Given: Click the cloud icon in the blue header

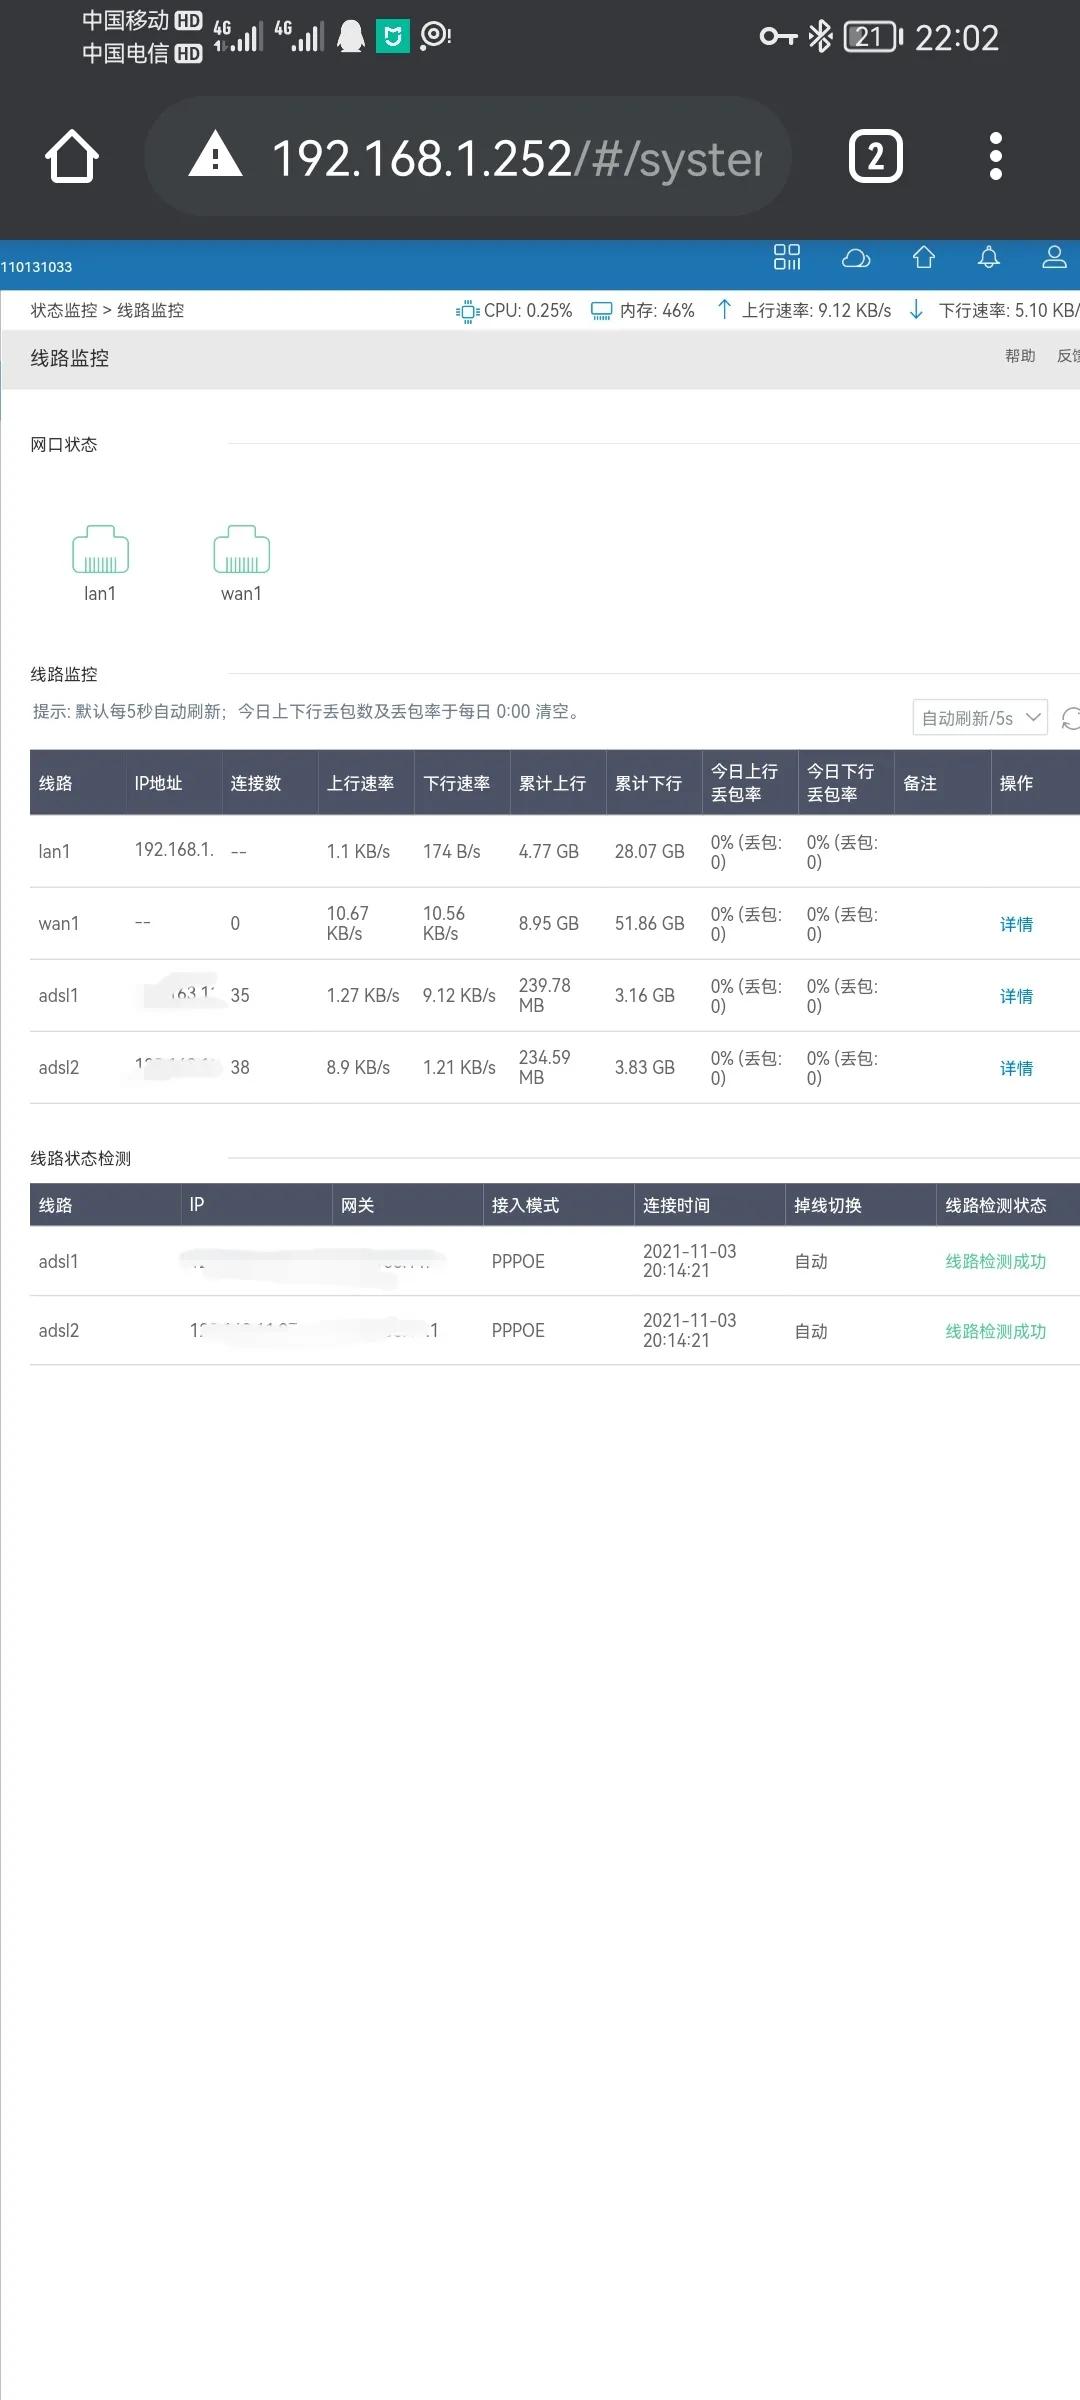Looking at the screenshot, I should pos(856,259).
